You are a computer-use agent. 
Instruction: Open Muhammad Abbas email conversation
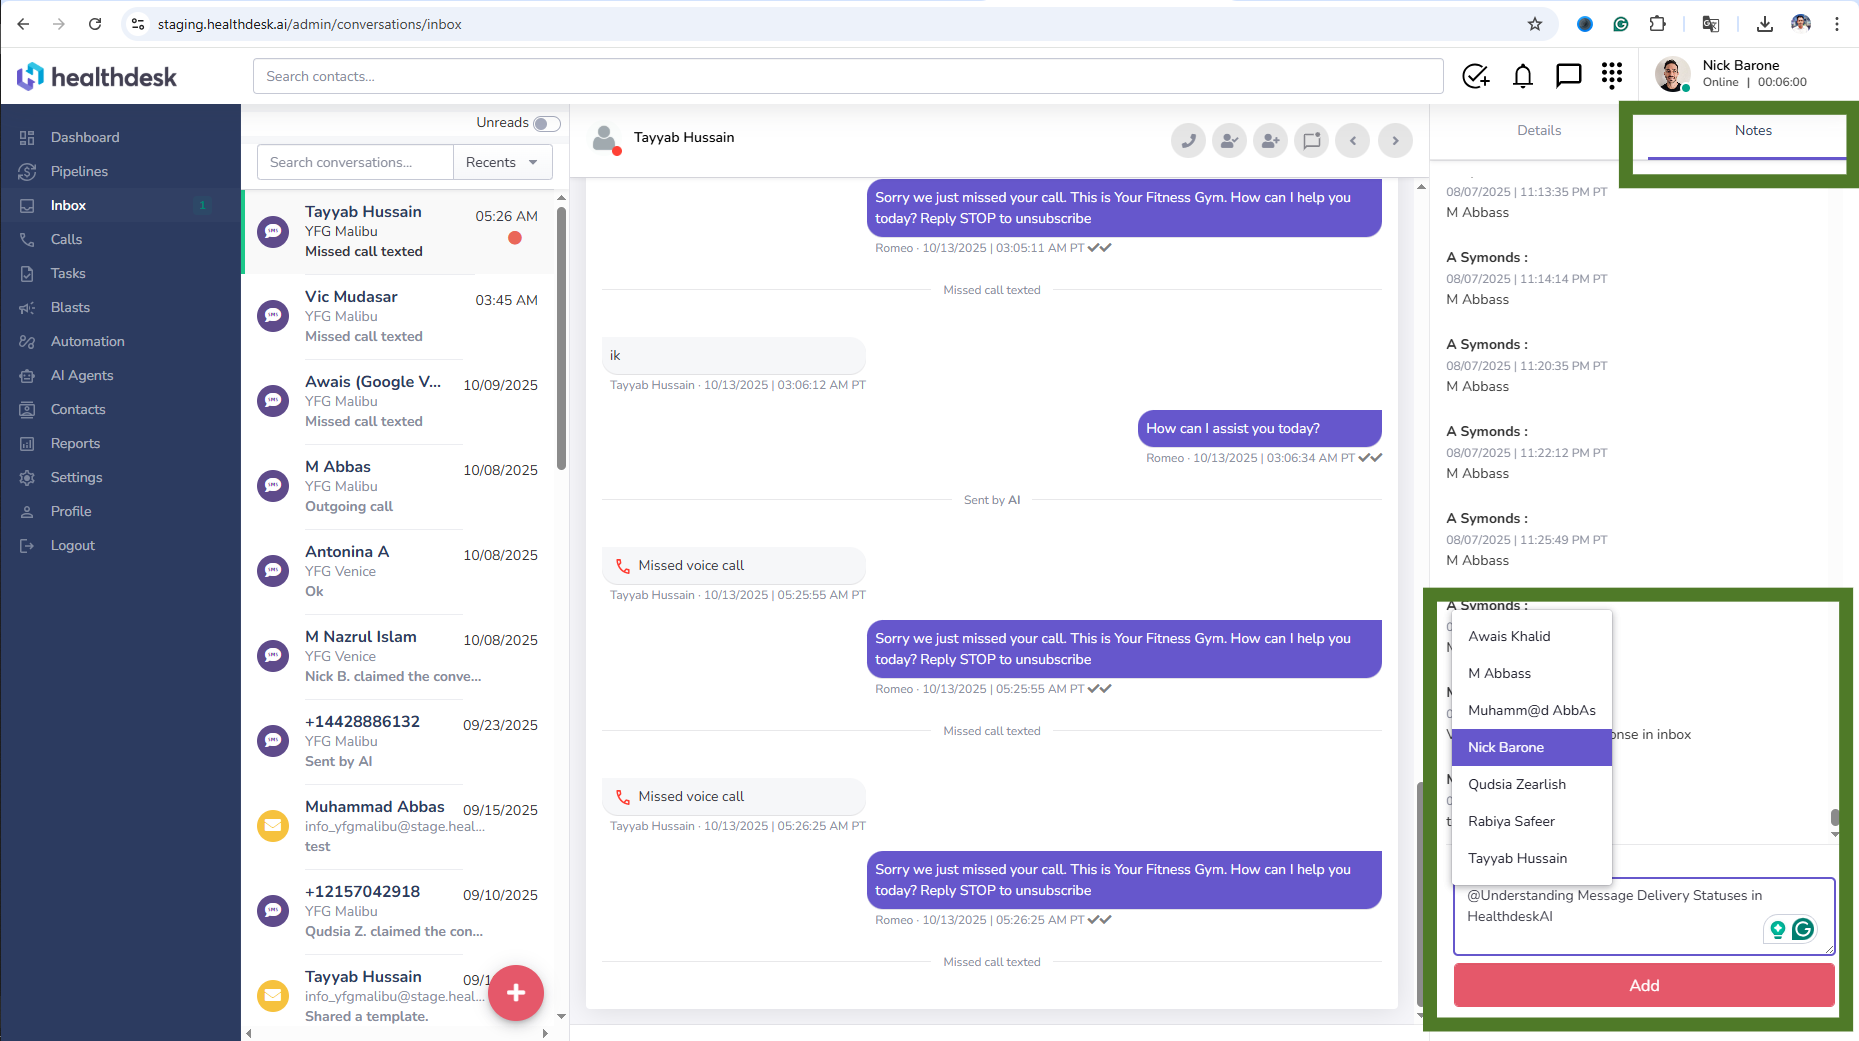(400, 826)
